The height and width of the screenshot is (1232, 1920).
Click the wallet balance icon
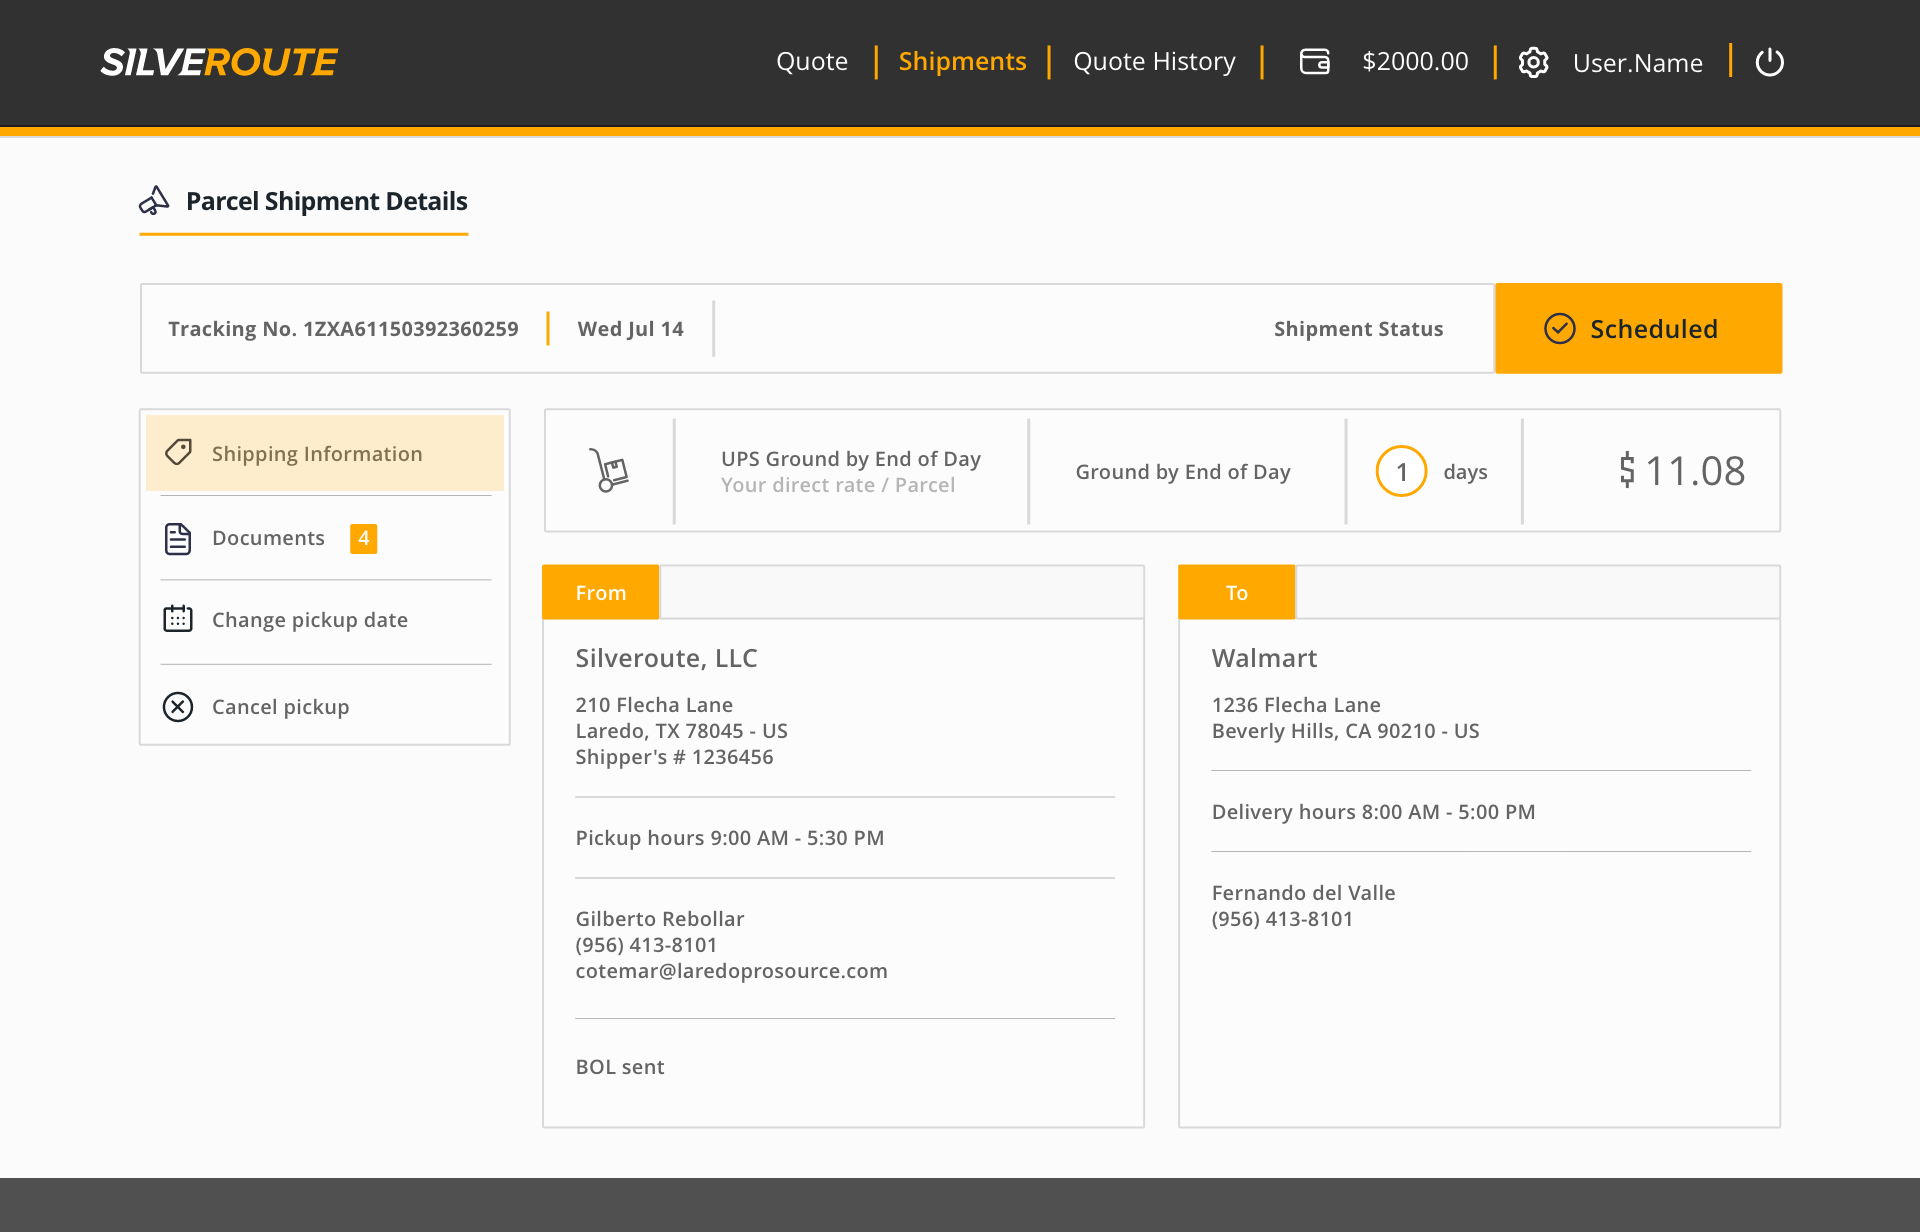pos(1314,62)
